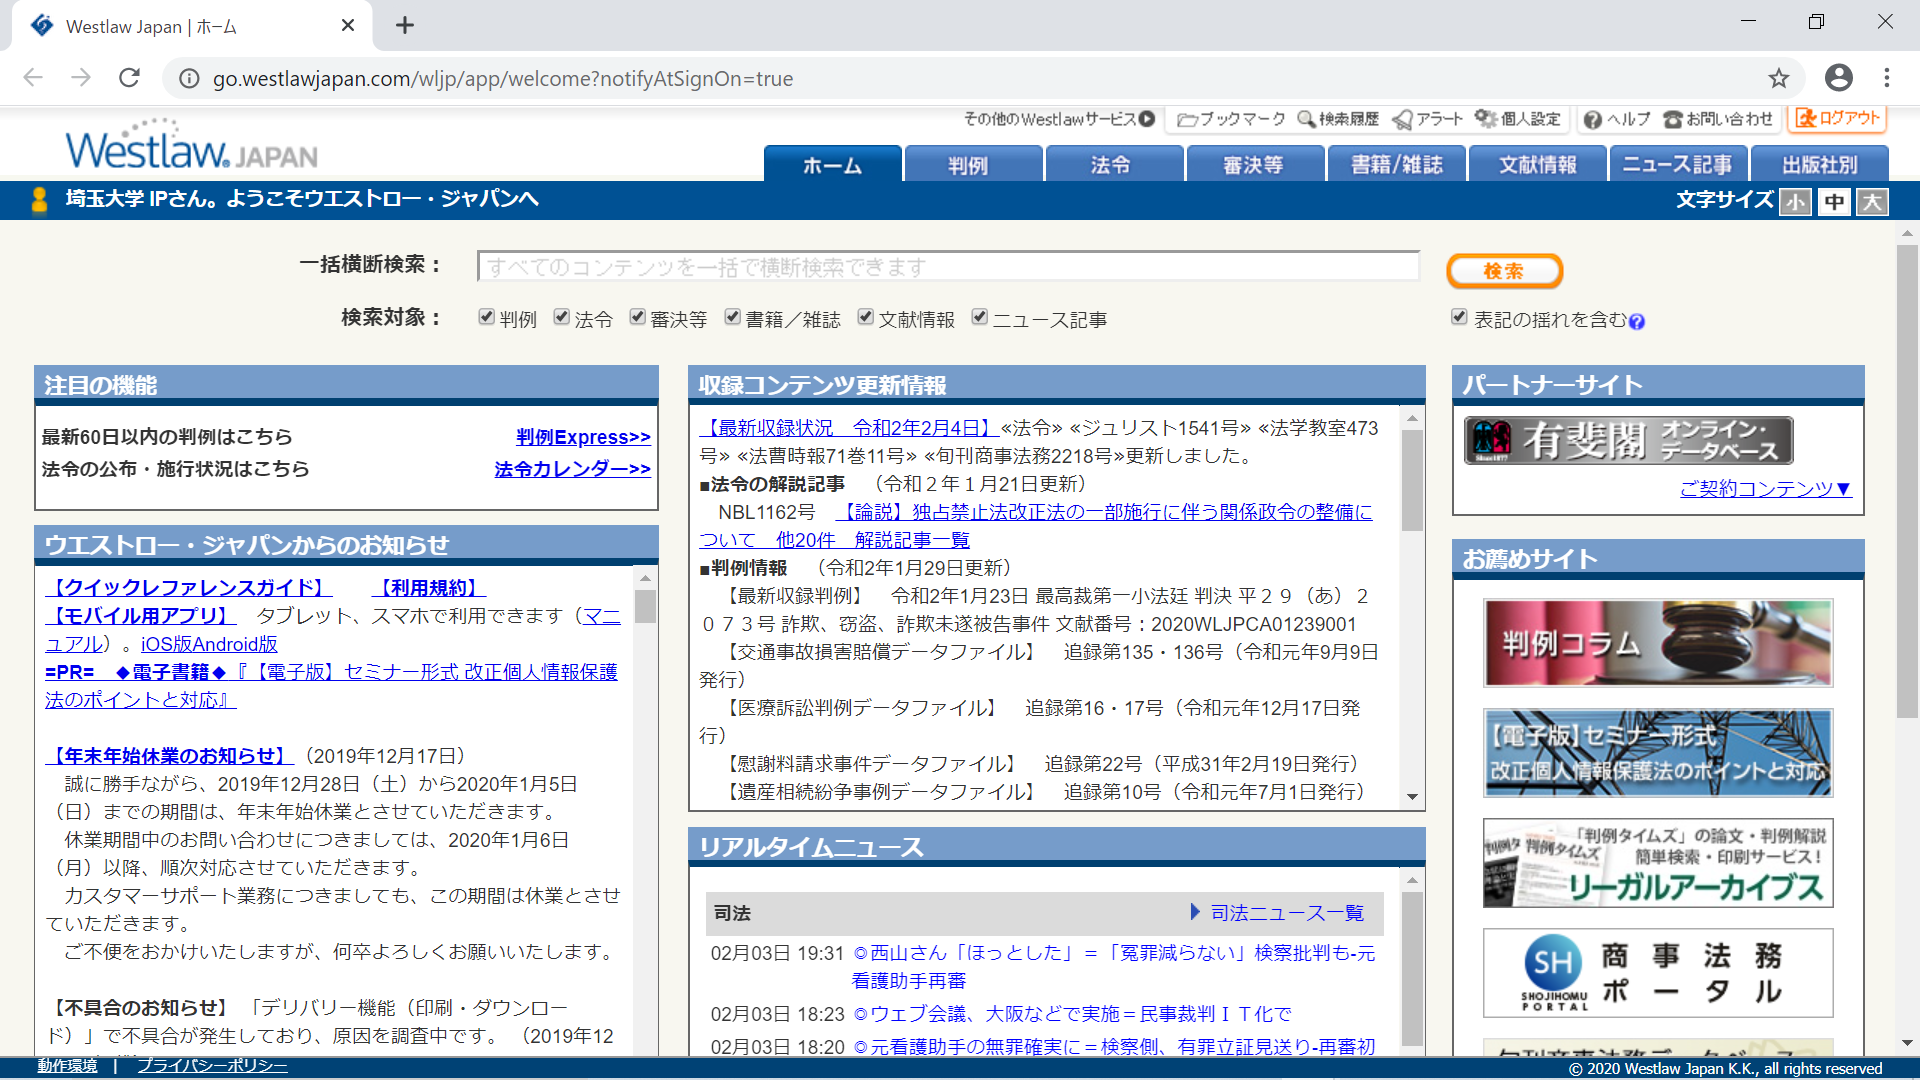
Task: Focus the 一括横断検索 search field
Action: (x=948, y=266)
